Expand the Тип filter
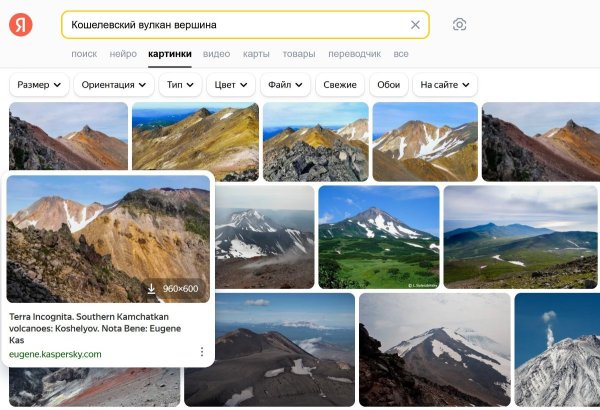600x410 pixels. pos(180,85)
